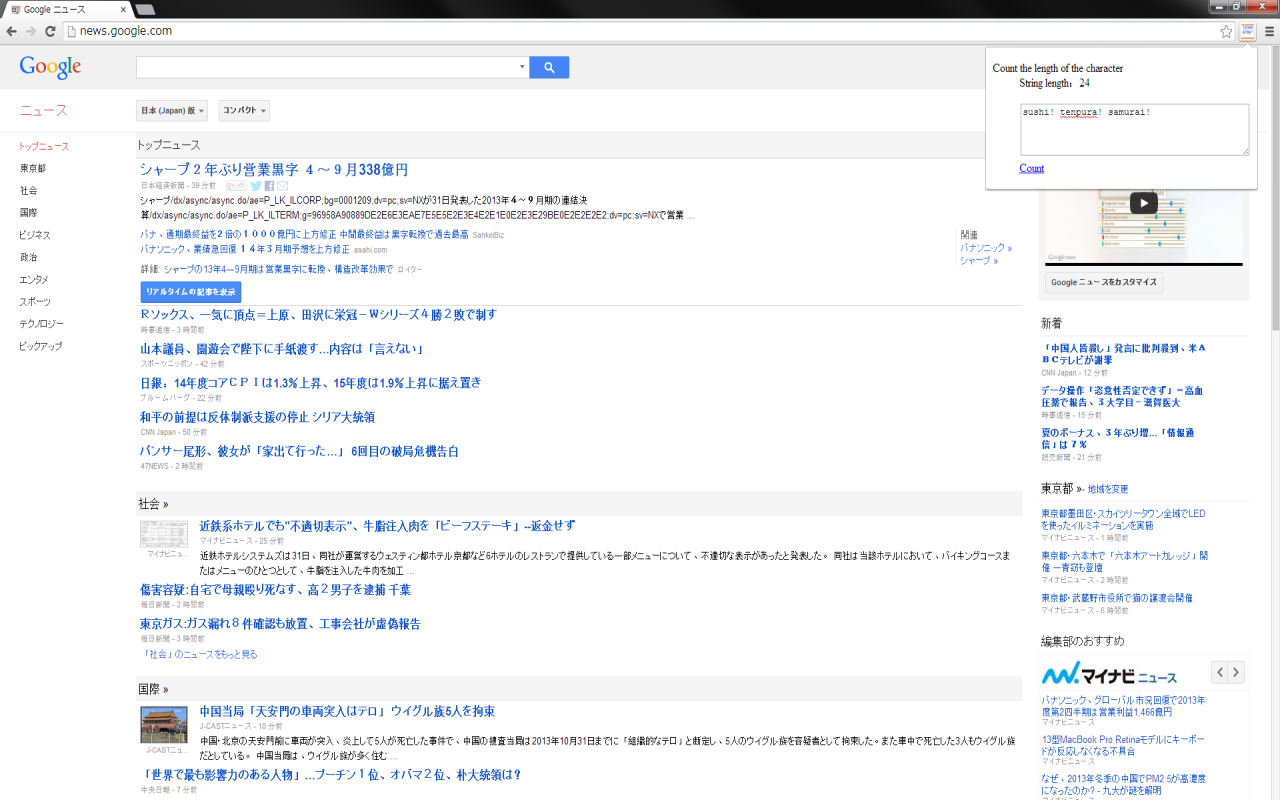Select テクノロジー in sidebar
The image size is (1280, 800).
point(41,324)
